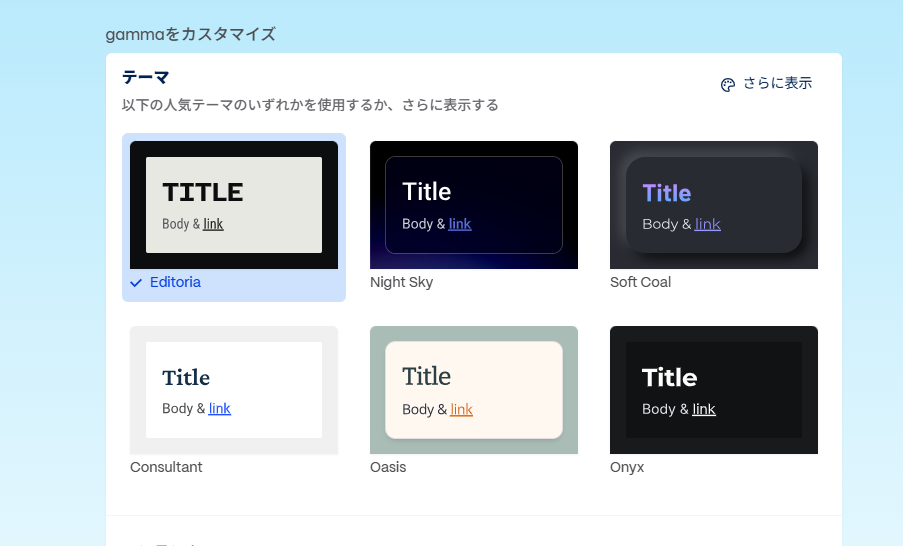
Task: Click the テーマ heading
Action: [145, 77]
